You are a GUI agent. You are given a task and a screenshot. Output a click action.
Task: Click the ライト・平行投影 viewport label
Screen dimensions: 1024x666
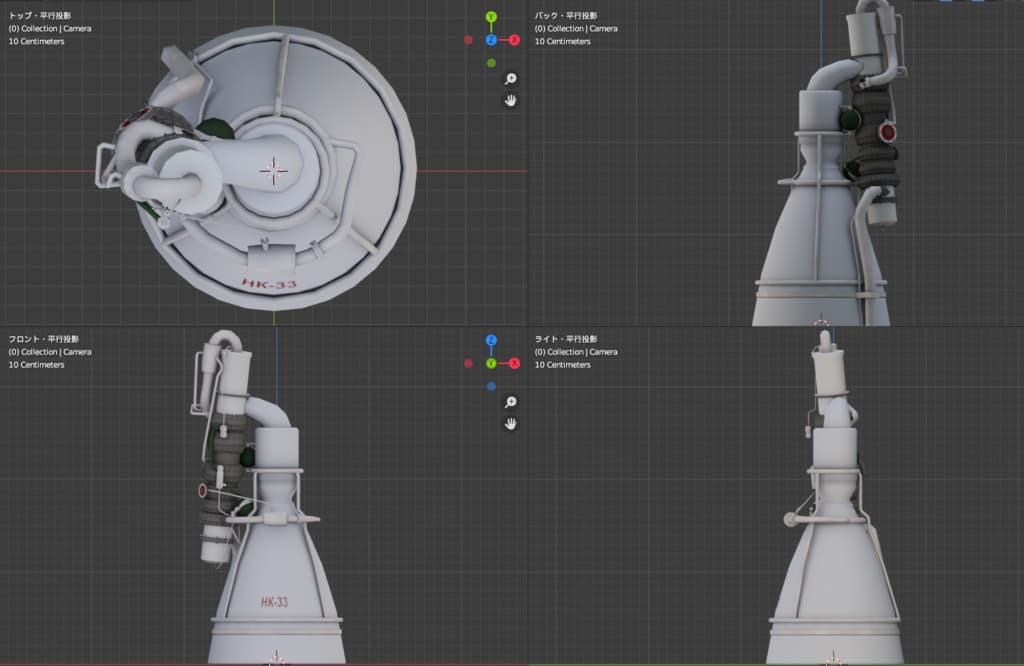[x=565, y=339]
